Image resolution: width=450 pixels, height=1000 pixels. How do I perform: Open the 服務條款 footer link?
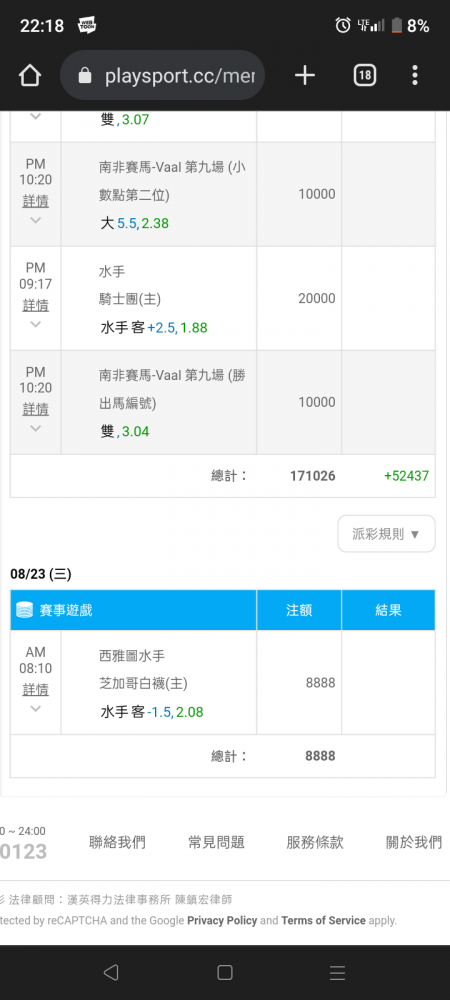click(x=315, y=842)
